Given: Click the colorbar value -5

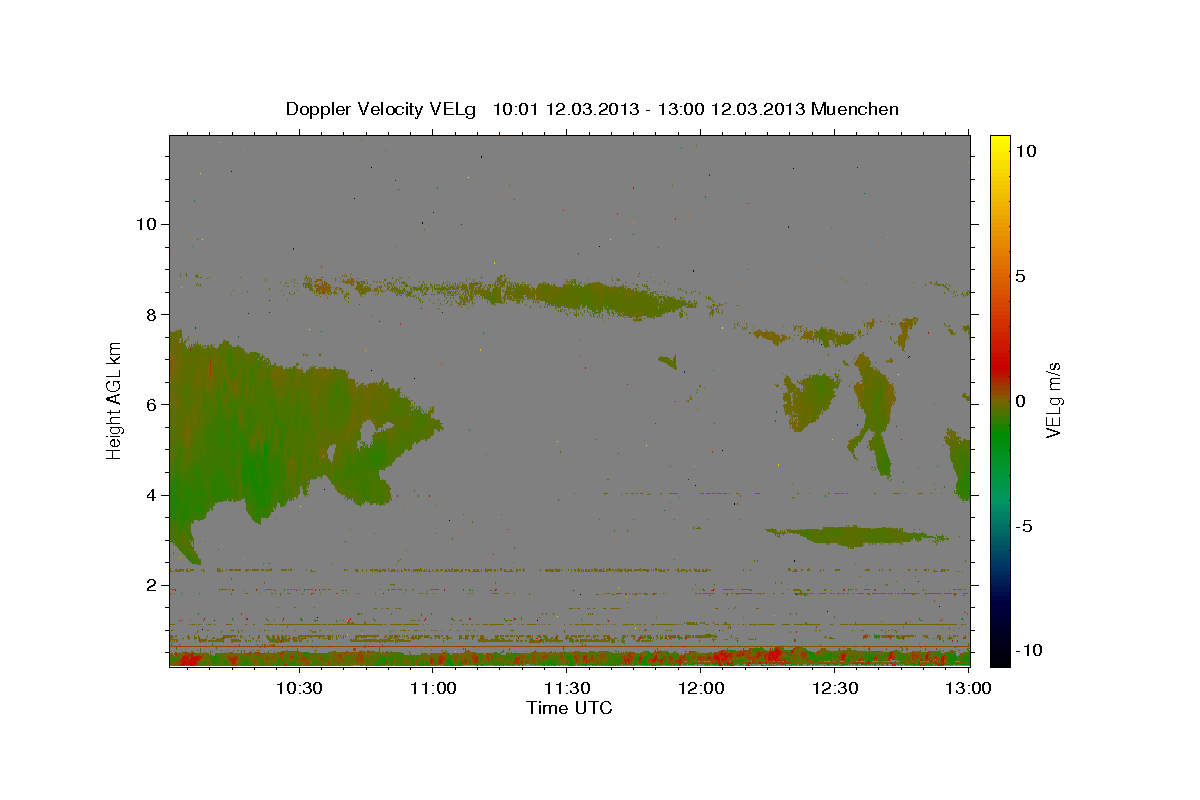Looking at the screenshot, I should [1024, 526].
